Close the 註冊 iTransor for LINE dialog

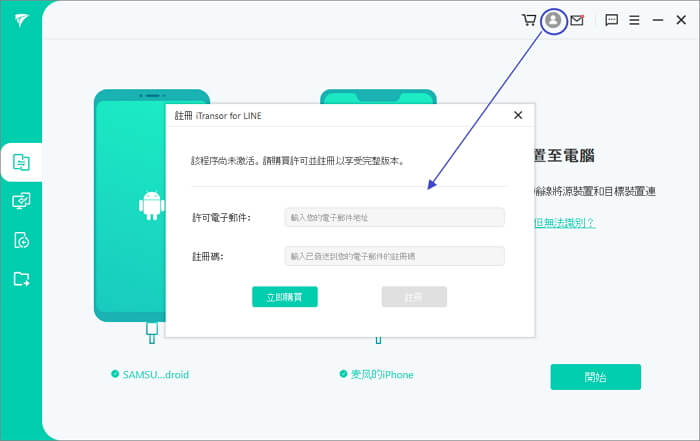click(518, 115)
